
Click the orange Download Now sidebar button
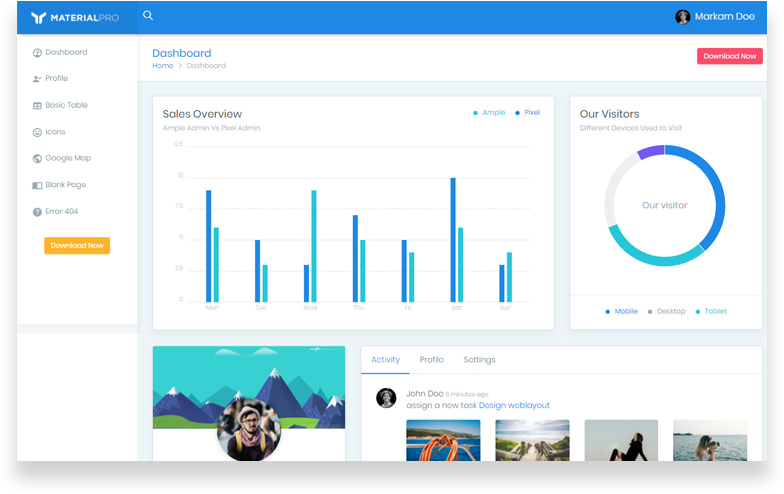click(x=77, y=245)
